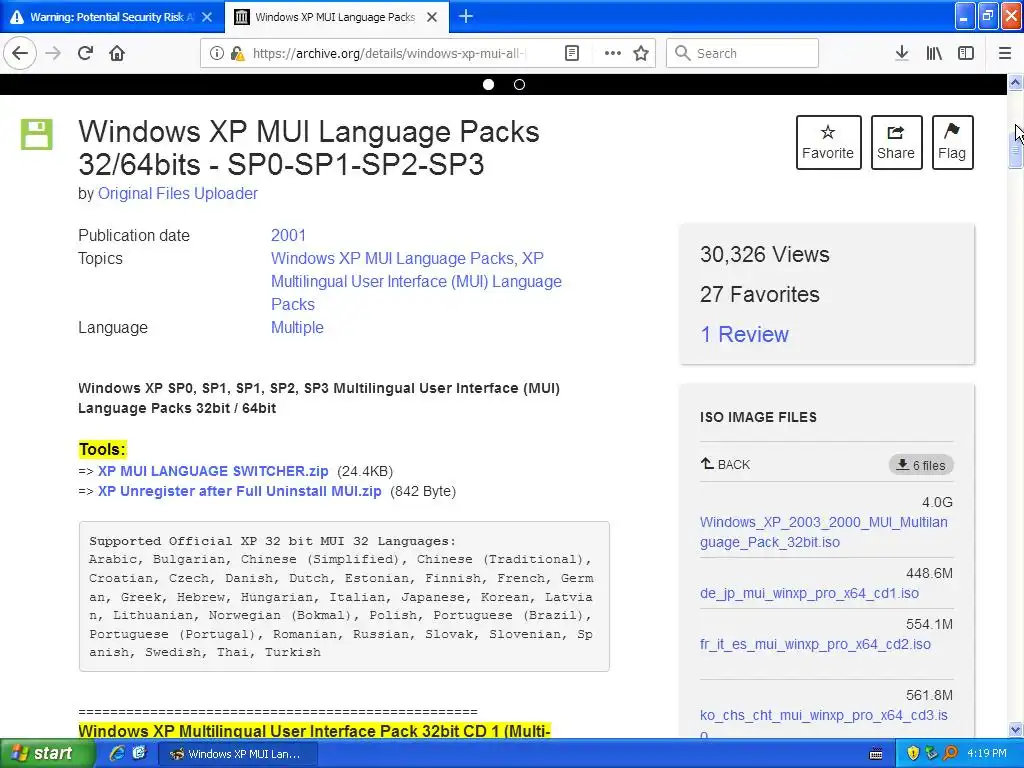Open the Library bookshelf icon
This screenshot has width=1024, height=768.
point(934,53)
